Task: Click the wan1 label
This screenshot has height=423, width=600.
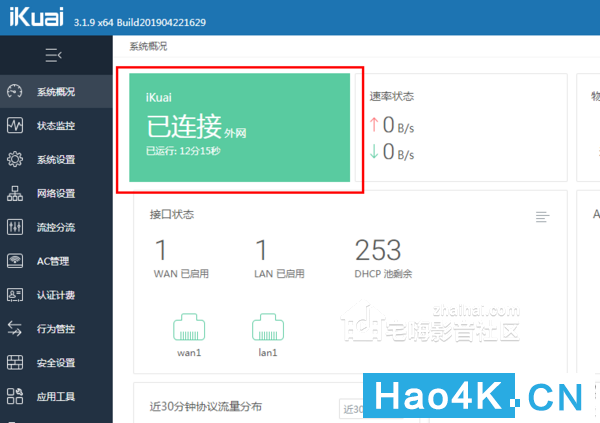Action: pyautogui.click(x=189, y=353)
